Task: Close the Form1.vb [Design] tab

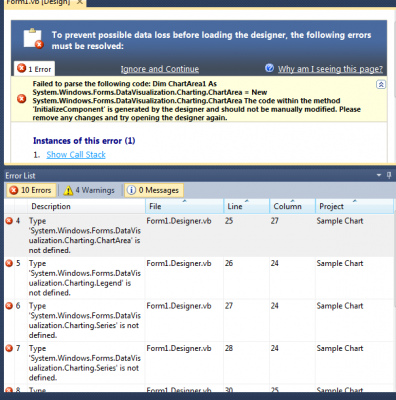Action: pos(80,2)
